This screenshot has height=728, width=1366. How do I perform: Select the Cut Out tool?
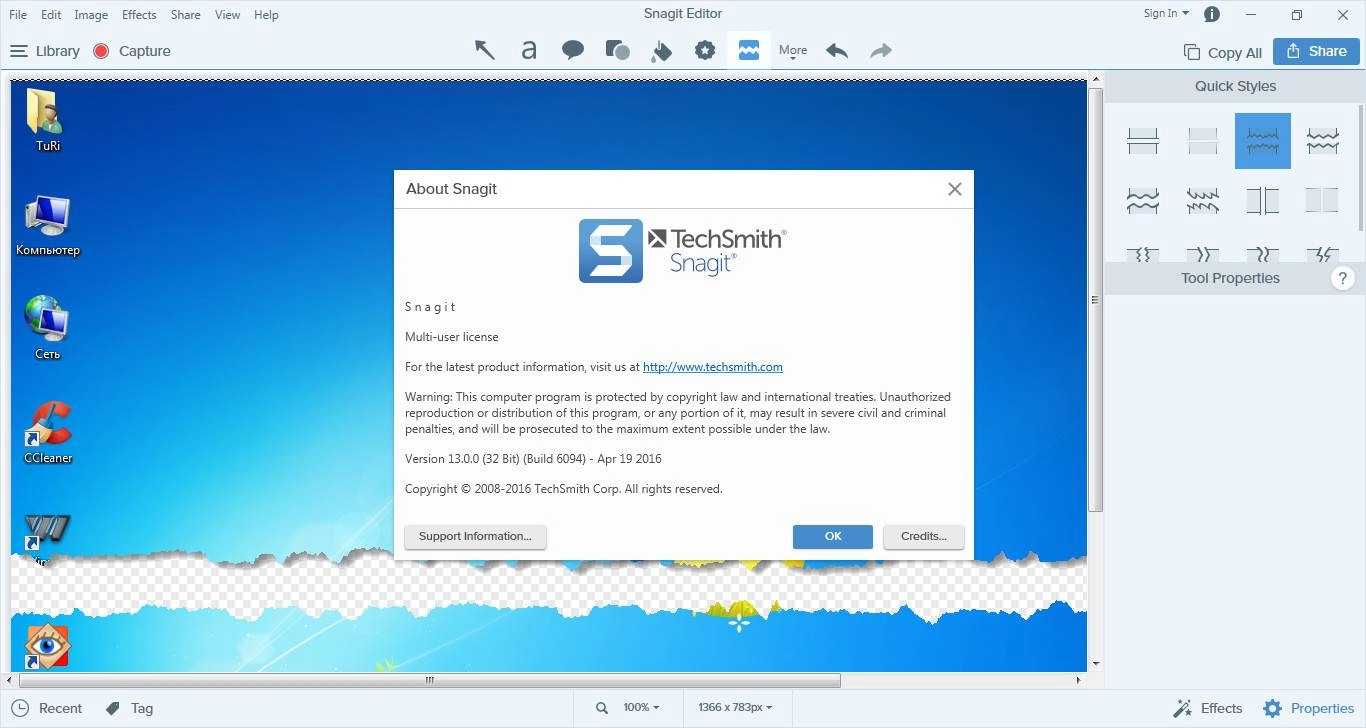pos(749,50)
